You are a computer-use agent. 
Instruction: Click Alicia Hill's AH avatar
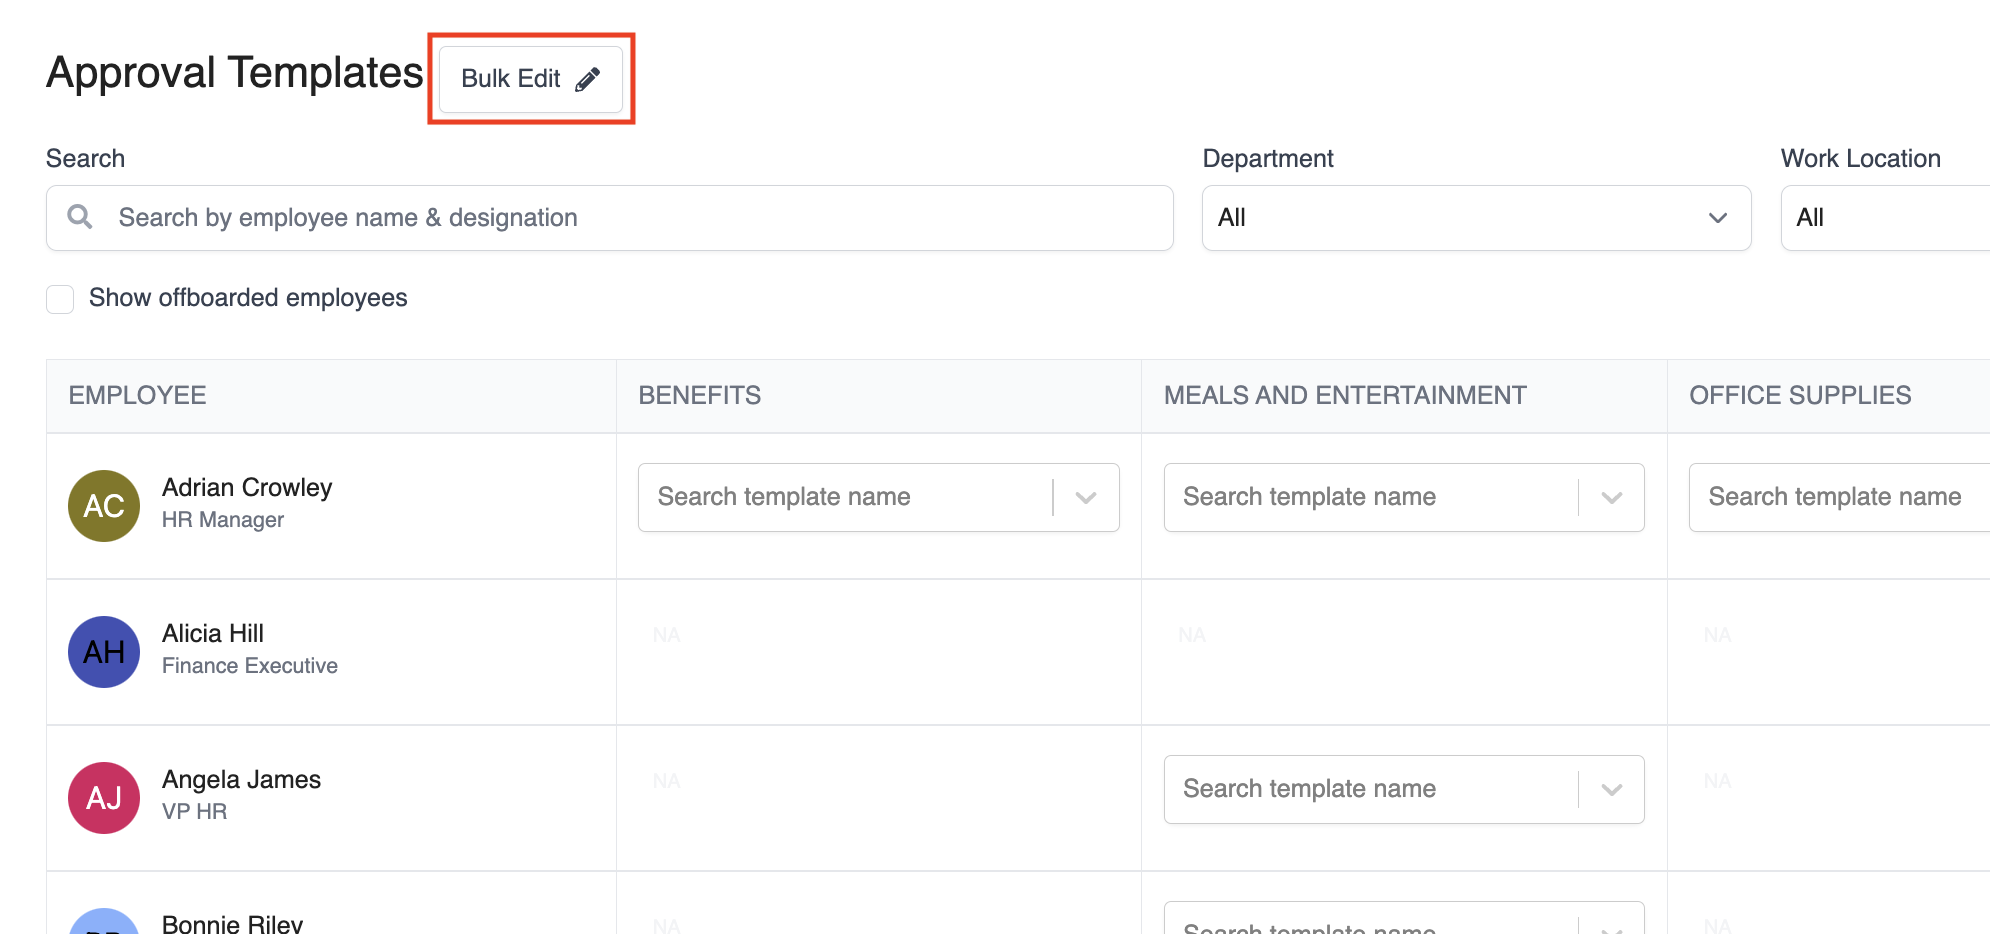click(104, 652)
